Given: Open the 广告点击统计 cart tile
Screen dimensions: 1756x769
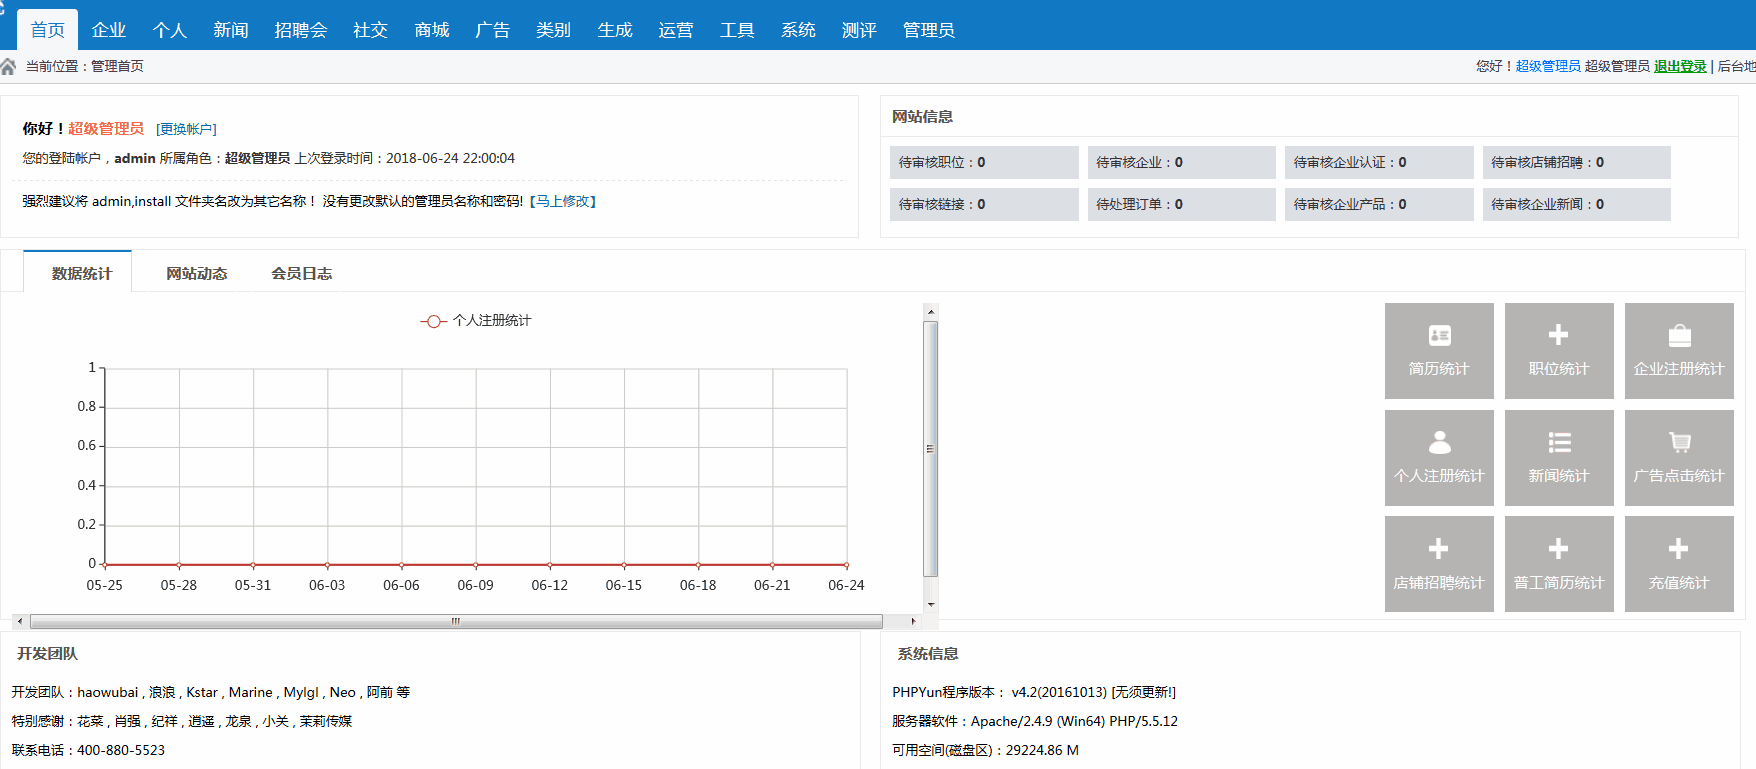Looking at the screenshot, I should pyautogui.click(x=1678, y=457).
